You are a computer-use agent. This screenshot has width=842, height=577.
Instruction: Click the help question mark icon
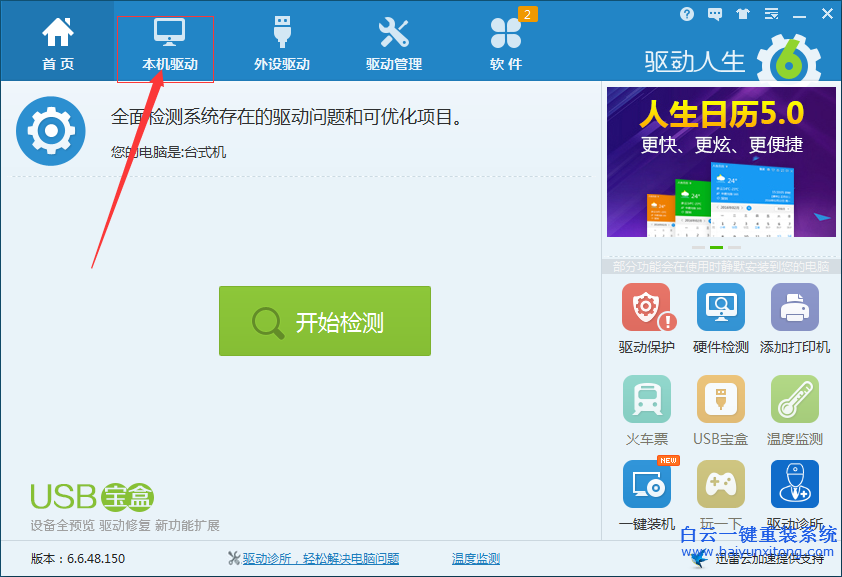(687, 14)
